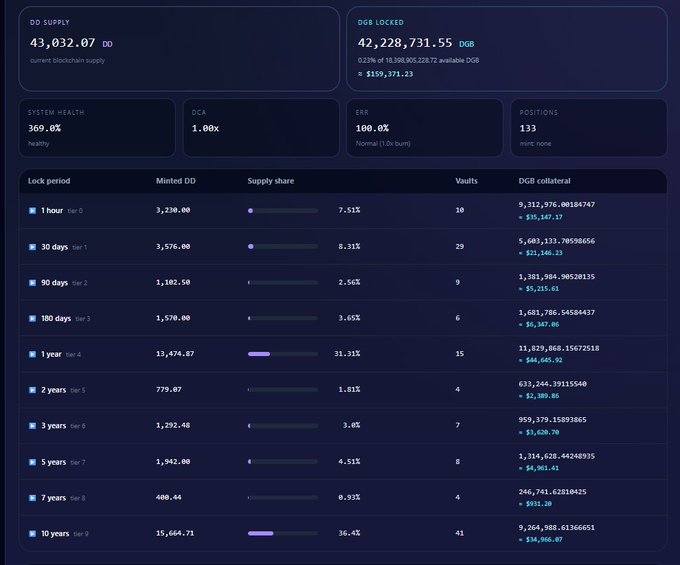
Task: Open the DGB Locked card
Action: [x=507, y=49]
